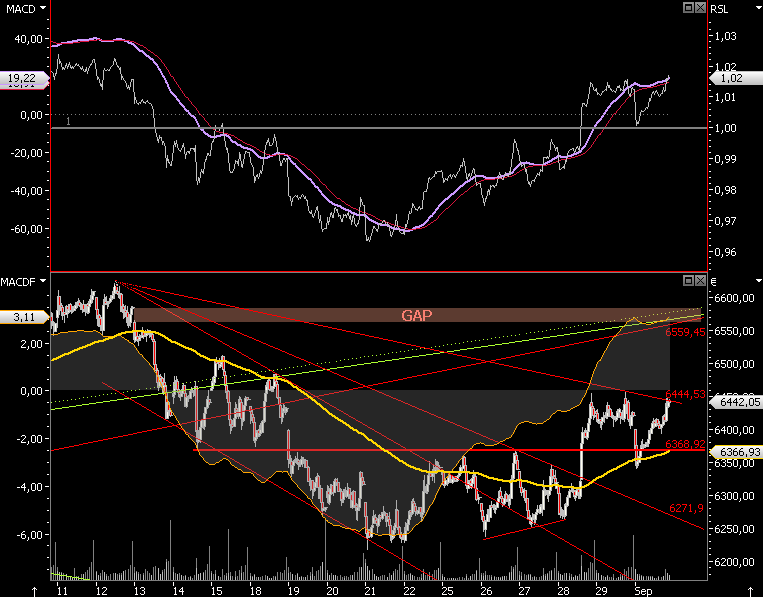Open the MACDF indicator dropdown
The height and width of the screenshot is (597, 763).
[x=43, y=281]
